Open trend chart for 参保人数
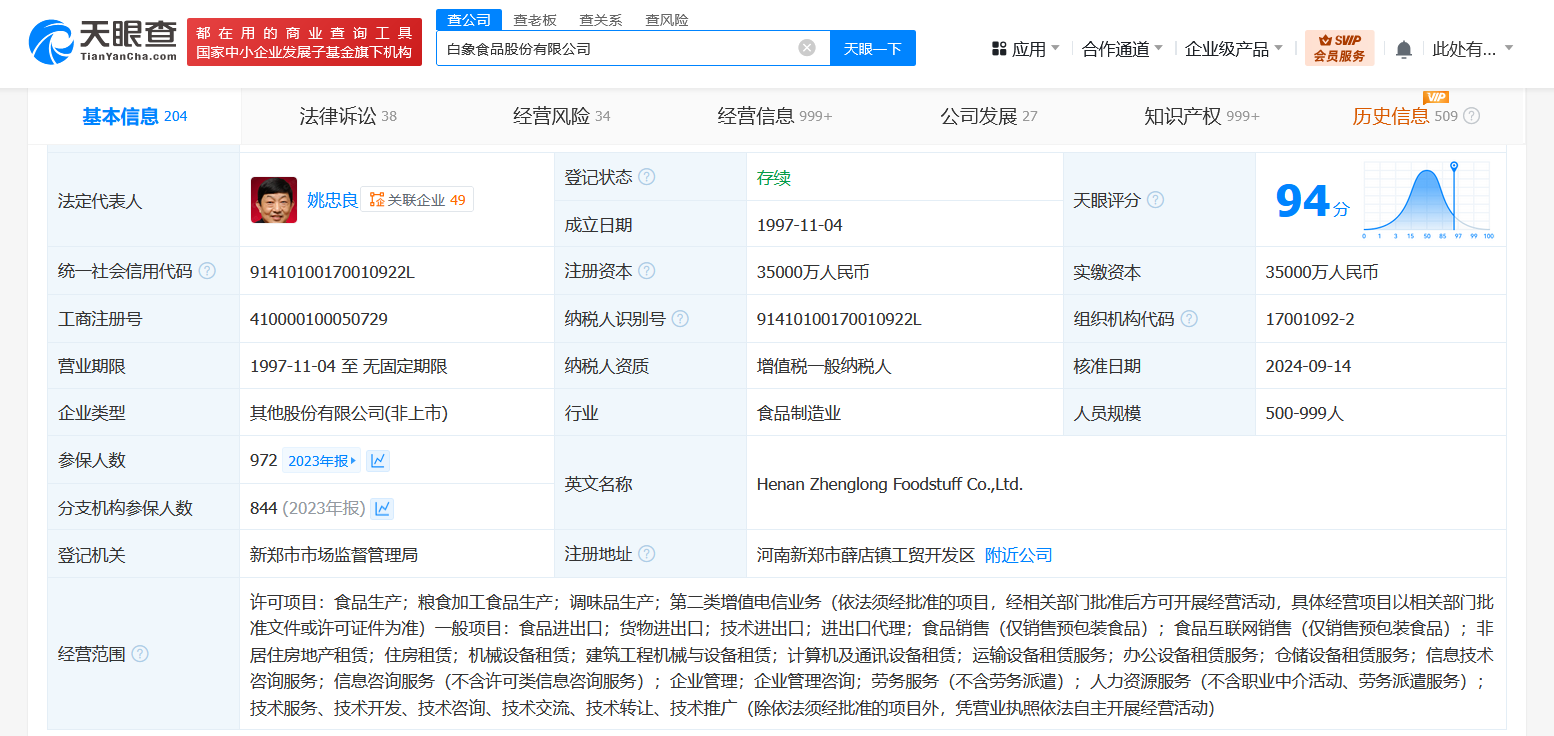Screen dimensions: 1554x736 click(378, 461)
